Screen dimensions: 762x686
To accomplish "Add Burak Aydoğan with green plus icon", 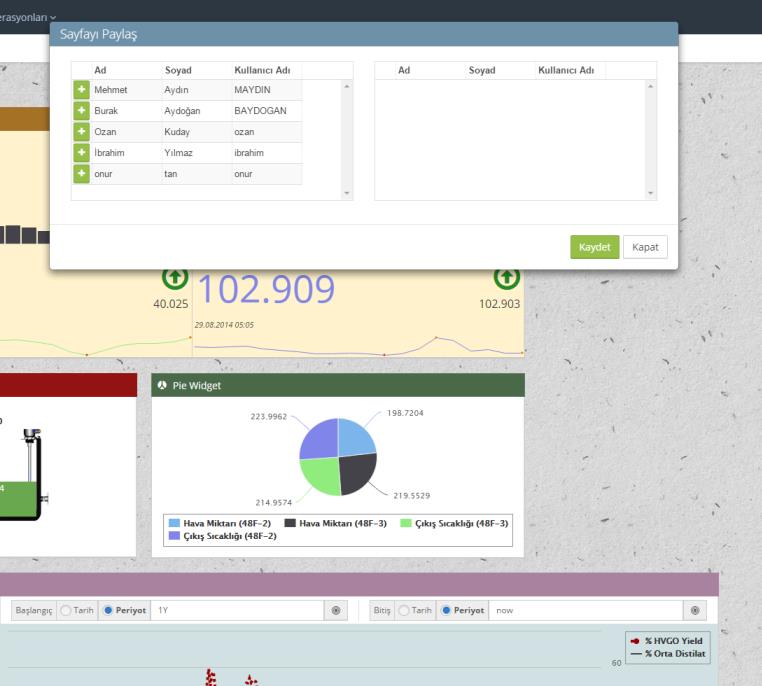I will 82,111.
